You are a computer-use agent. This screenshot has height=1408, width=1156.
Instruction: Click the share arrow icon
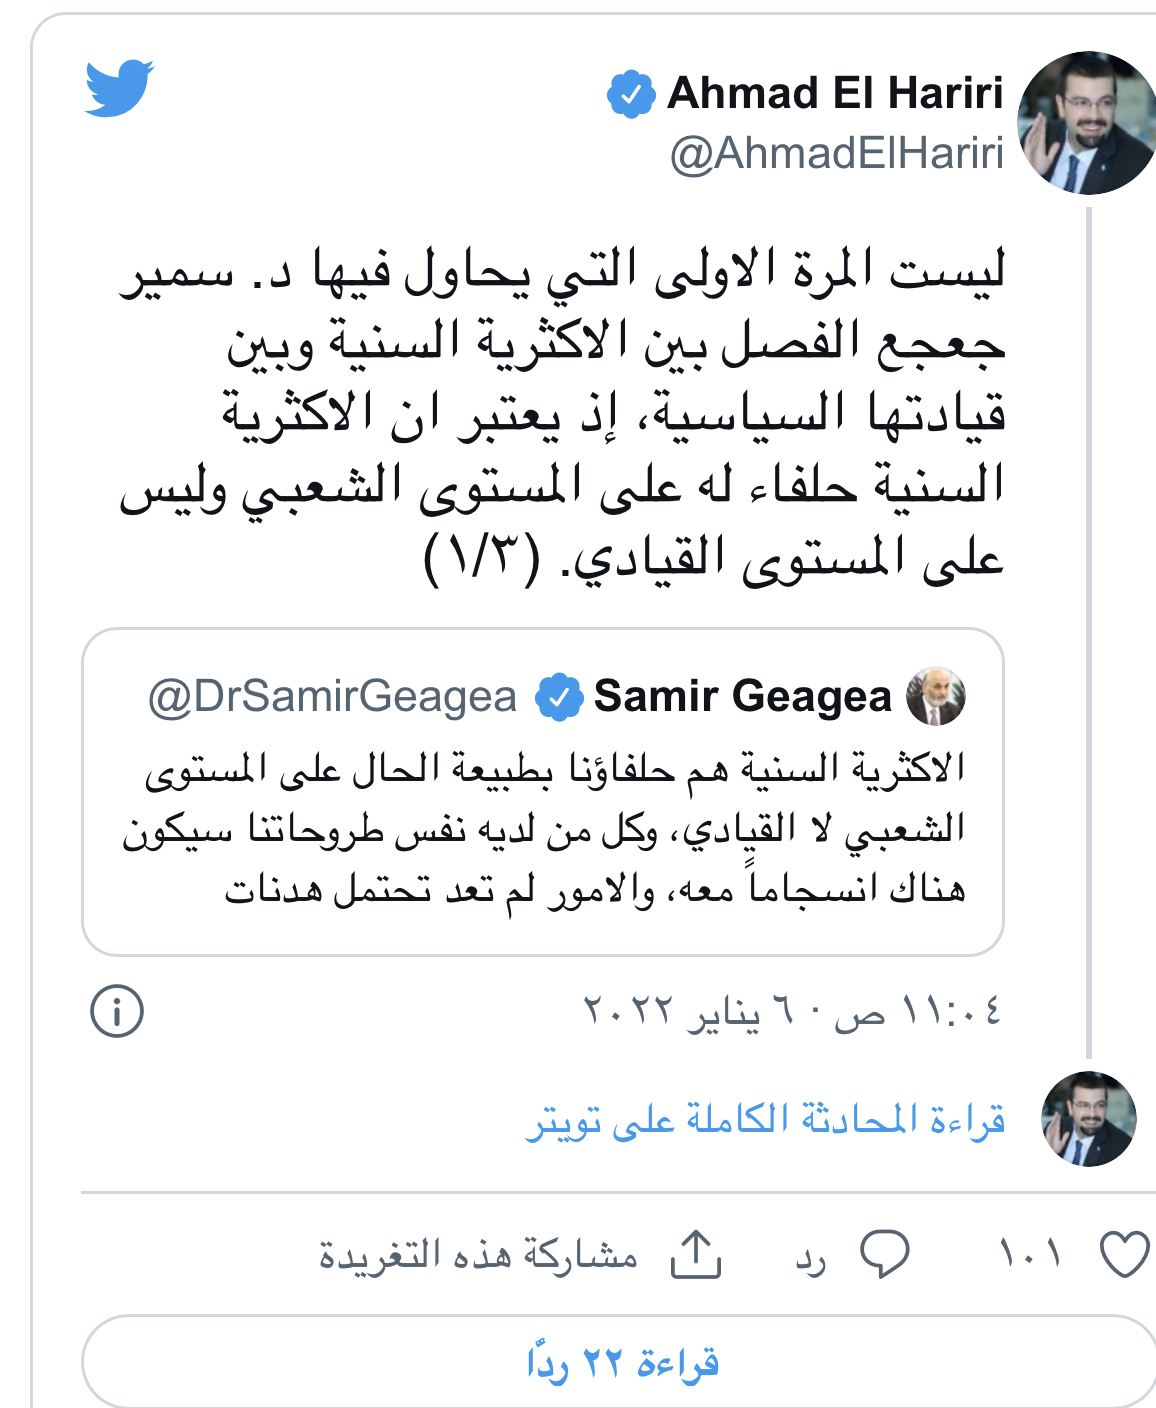pos(696,1254)
